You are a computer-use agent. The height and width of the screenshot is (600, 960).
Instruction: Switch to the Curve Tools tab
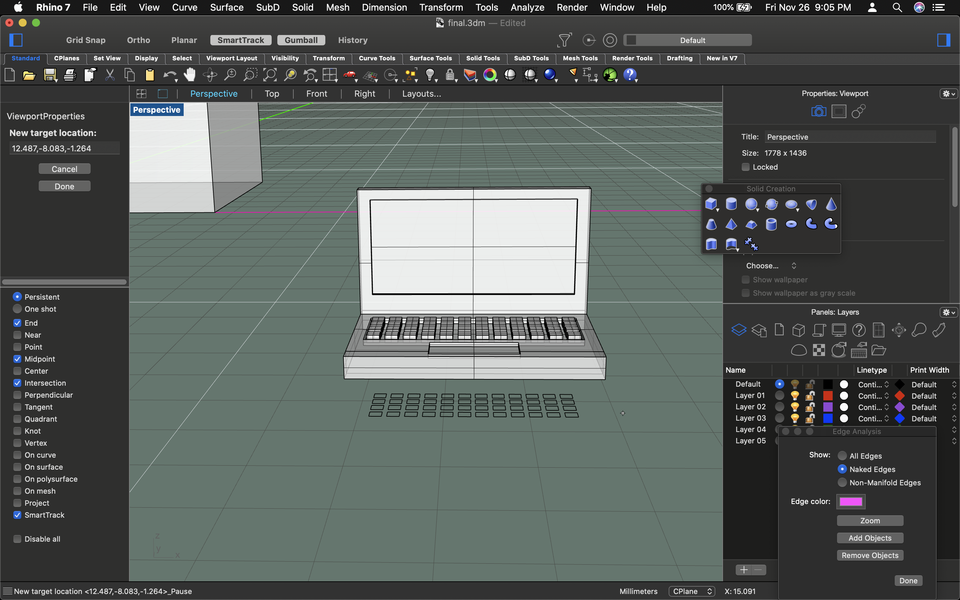click(x=377, y=58)
